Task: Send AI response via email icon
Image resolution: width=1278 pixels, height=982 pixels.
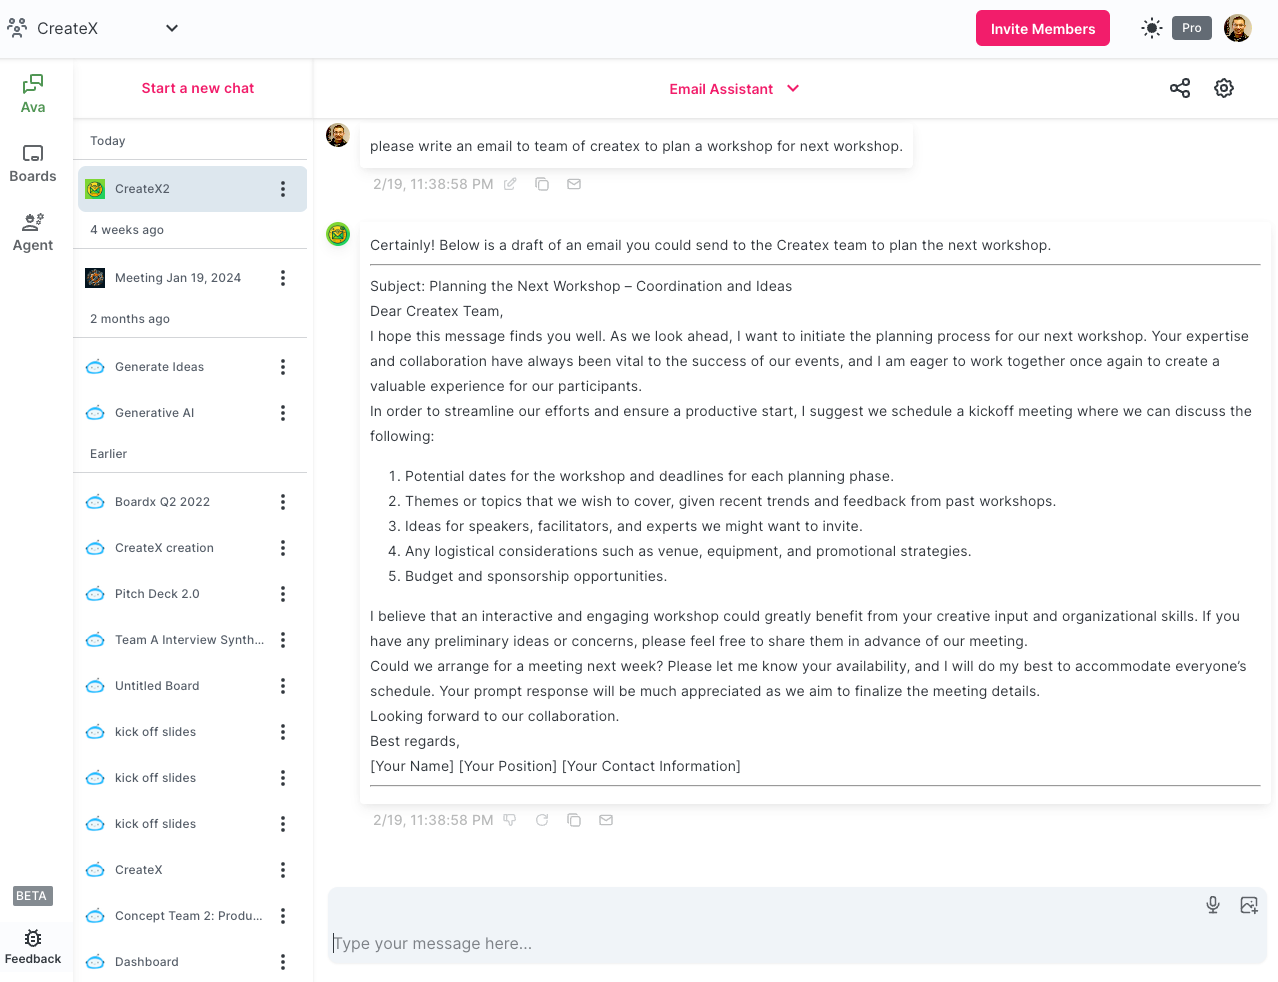Action: coord(606,820)
